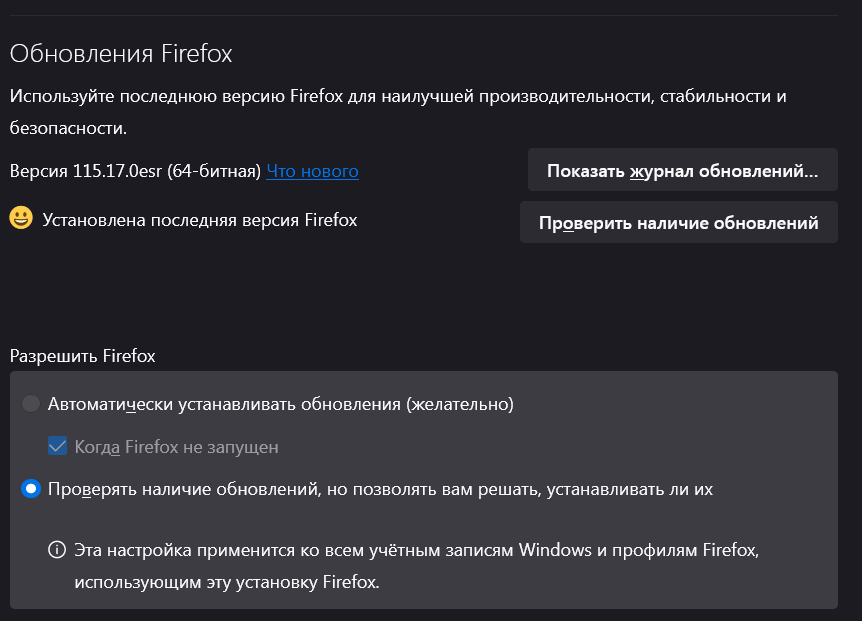Image resolution: width=862 pixels, height=621 pixels.
Task: Click the word "безопасности" ending the description
Action: [x=67, y=128]
